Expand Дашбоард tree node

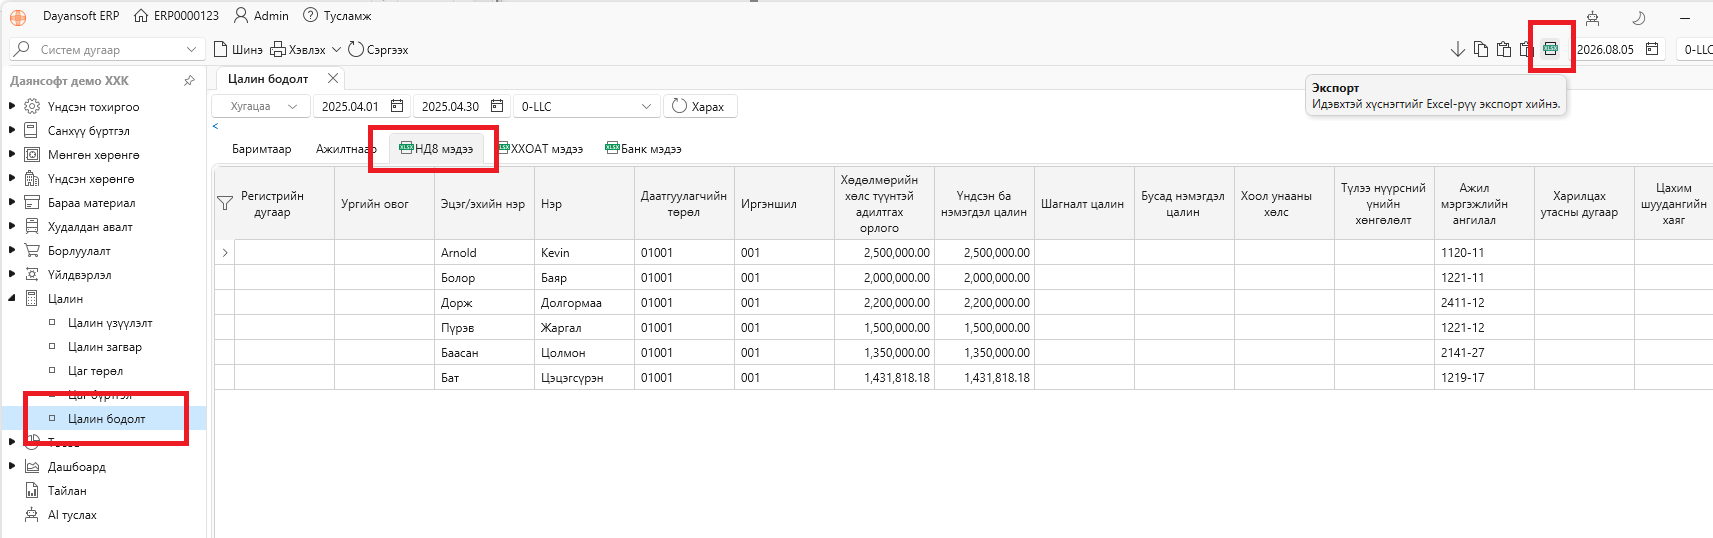pos(12,466)
